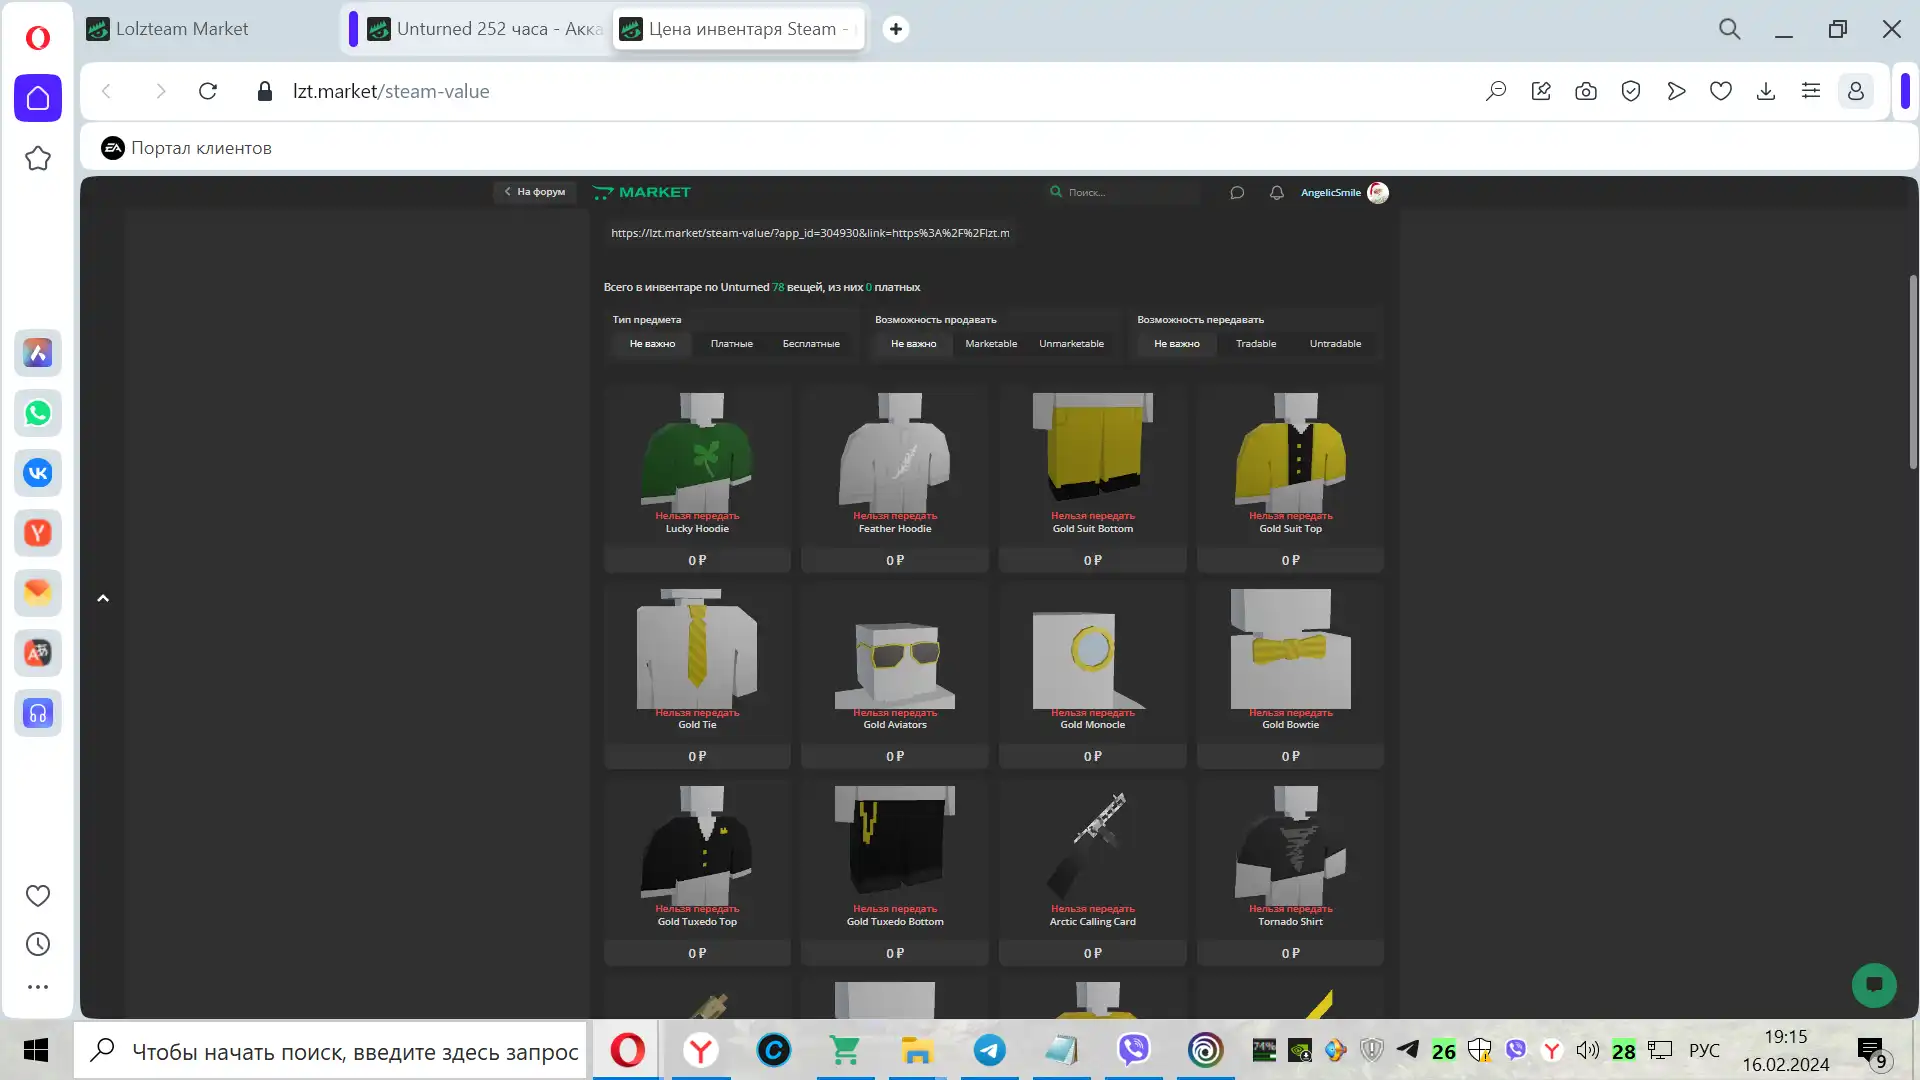
Task: Click the inventory link URL input field
Action: [810, 233]
